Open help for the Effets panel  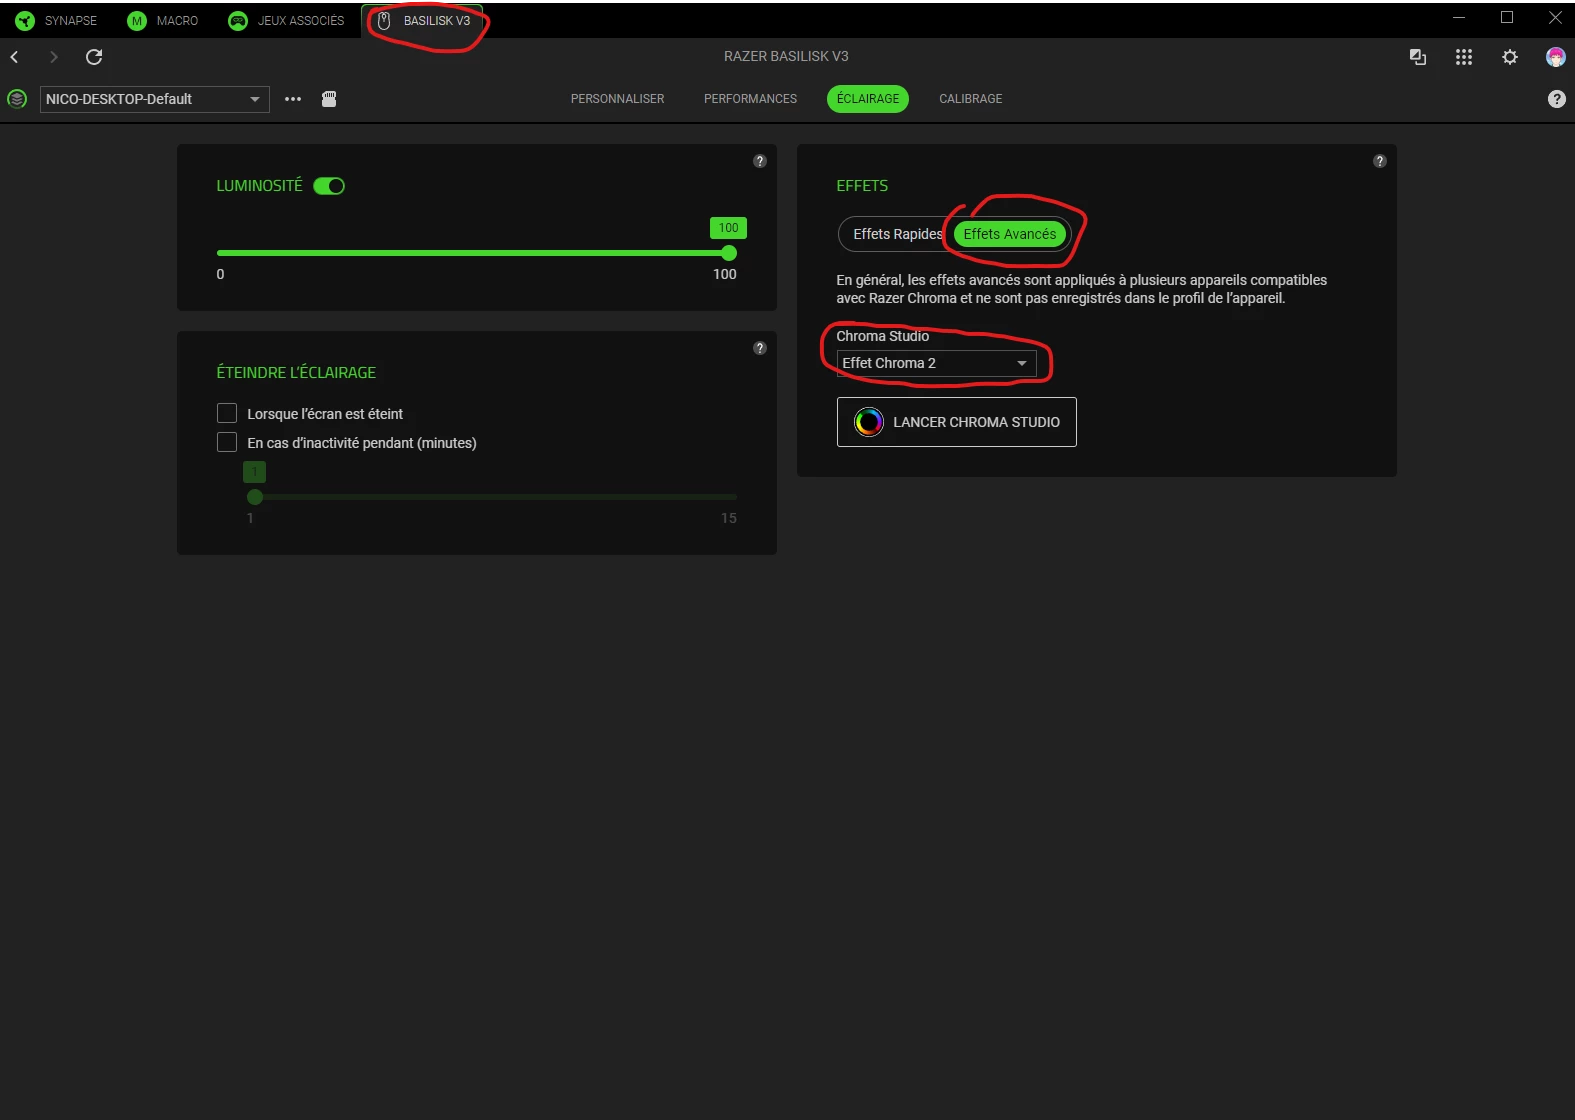tap(1380, 161)
